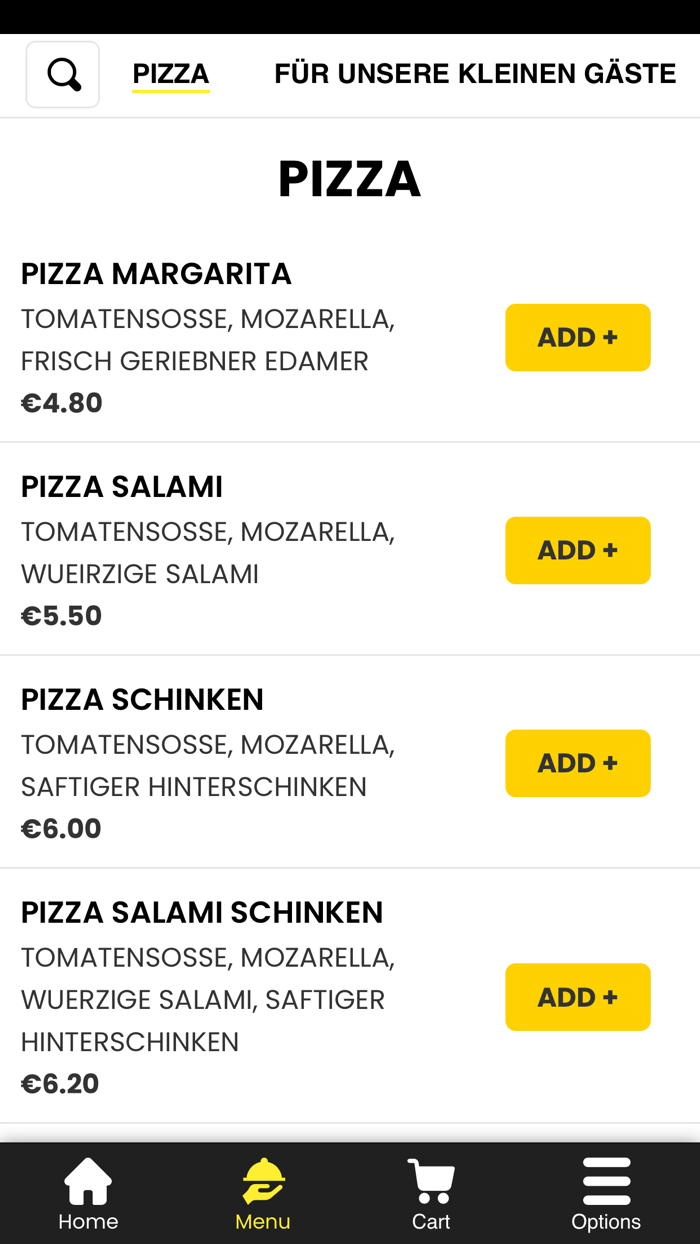Go to the Home icon in bottom navigation

[x=87, y=1190]
